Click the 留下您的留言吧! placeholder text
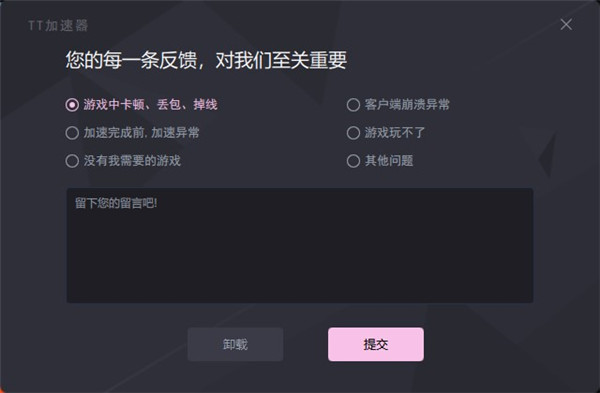Viewport: 600px width, 393px height. (x=116, y=203)
